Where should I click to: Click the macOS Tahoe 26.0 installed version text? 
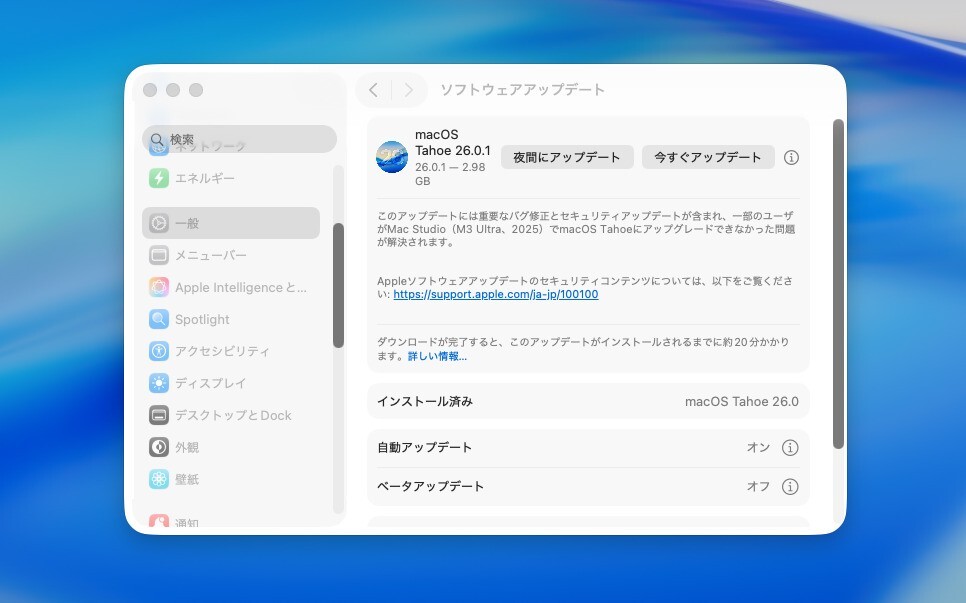[742, 402]
